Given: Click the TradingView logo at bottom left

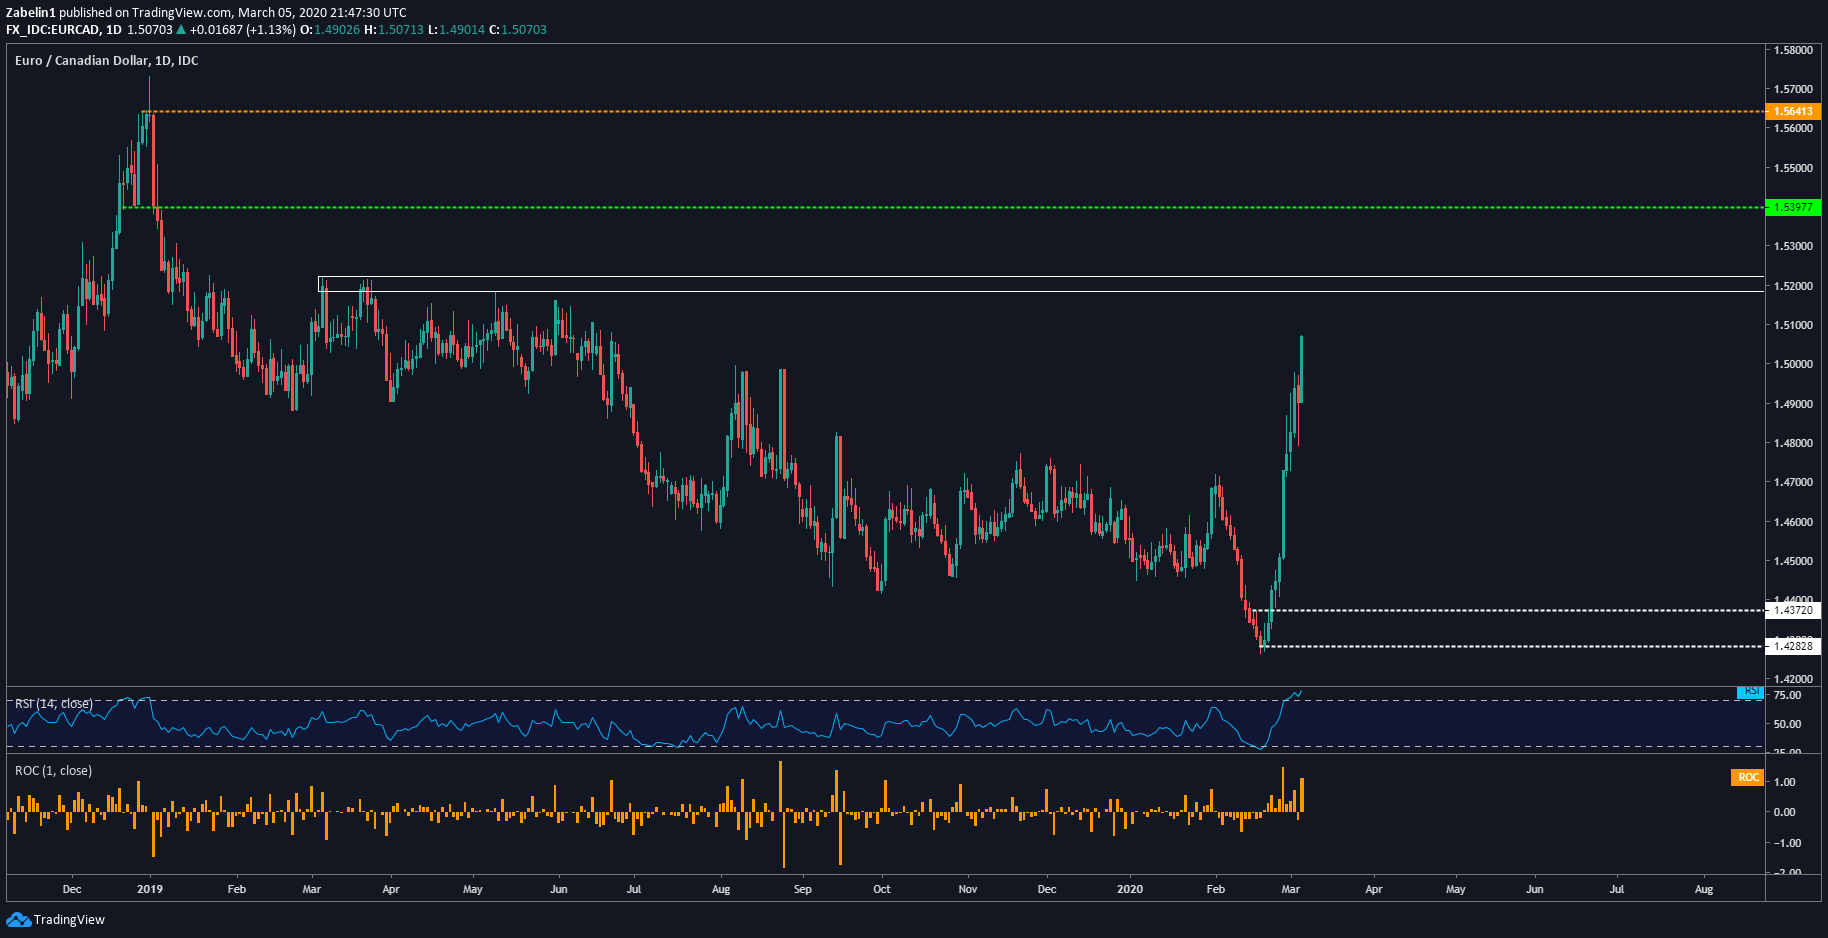Looking at the screenshot, I should point(55,919).
